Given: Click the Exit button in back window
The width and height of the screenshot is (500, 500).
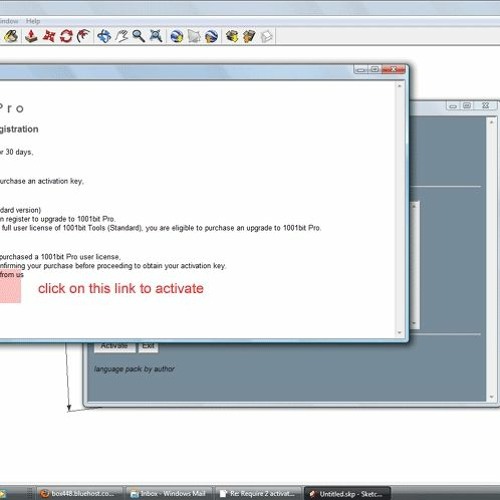Looking at the screenshot, I should point(148,347).
